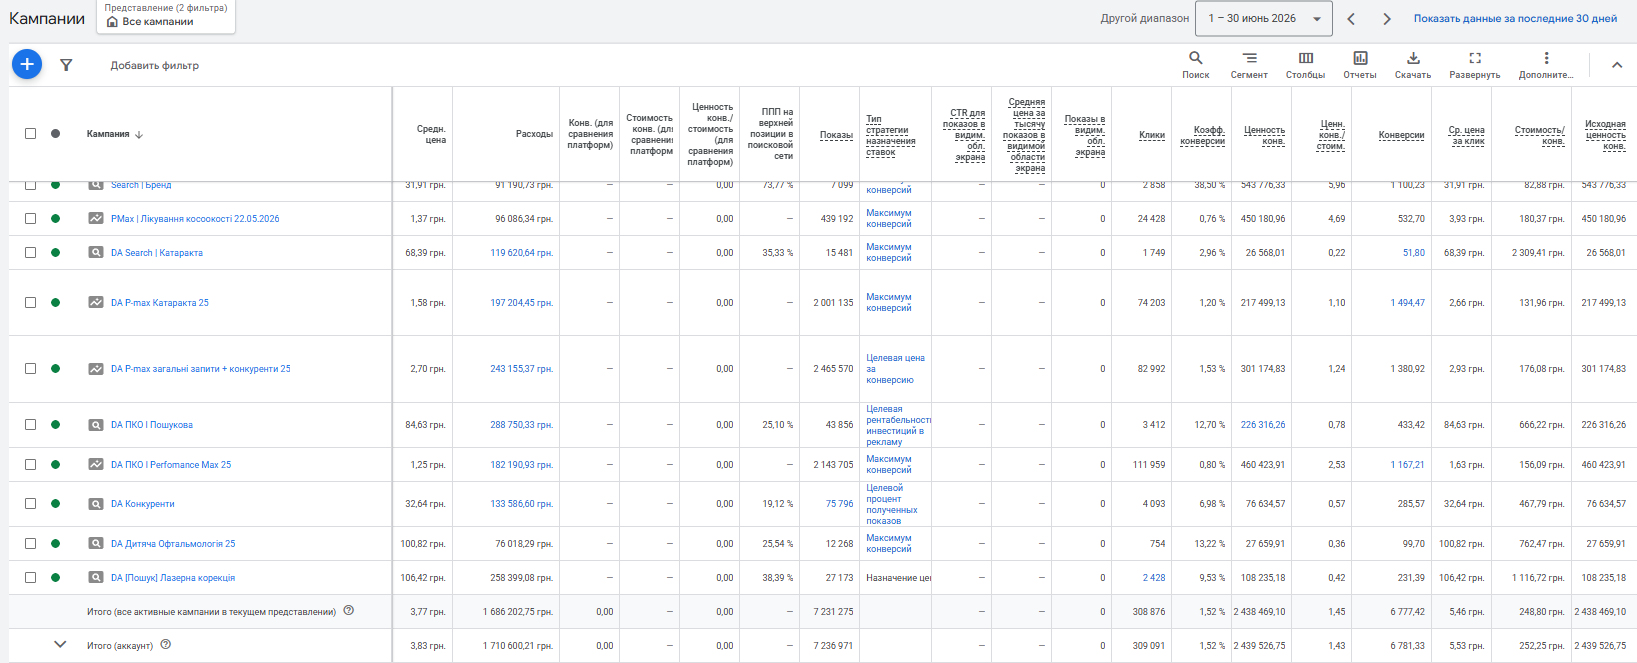This screenshot has height=663, width=1637.
Task: Open campaign DA Дитяча Офтальмологія 25
Action: (x=173, y=544)
